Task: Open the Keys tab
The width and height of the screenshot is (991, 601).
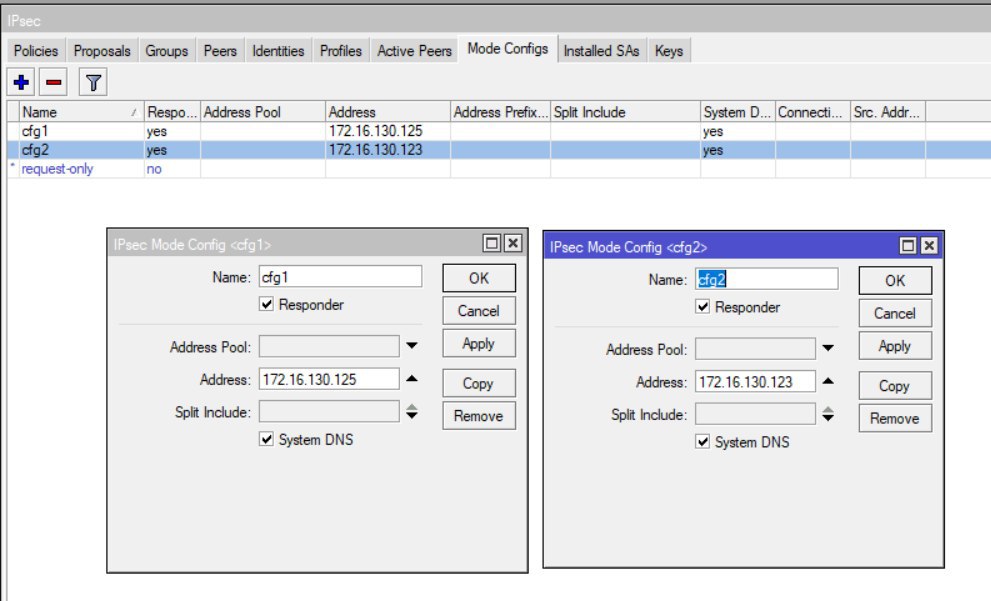Action: pos(669,51)
